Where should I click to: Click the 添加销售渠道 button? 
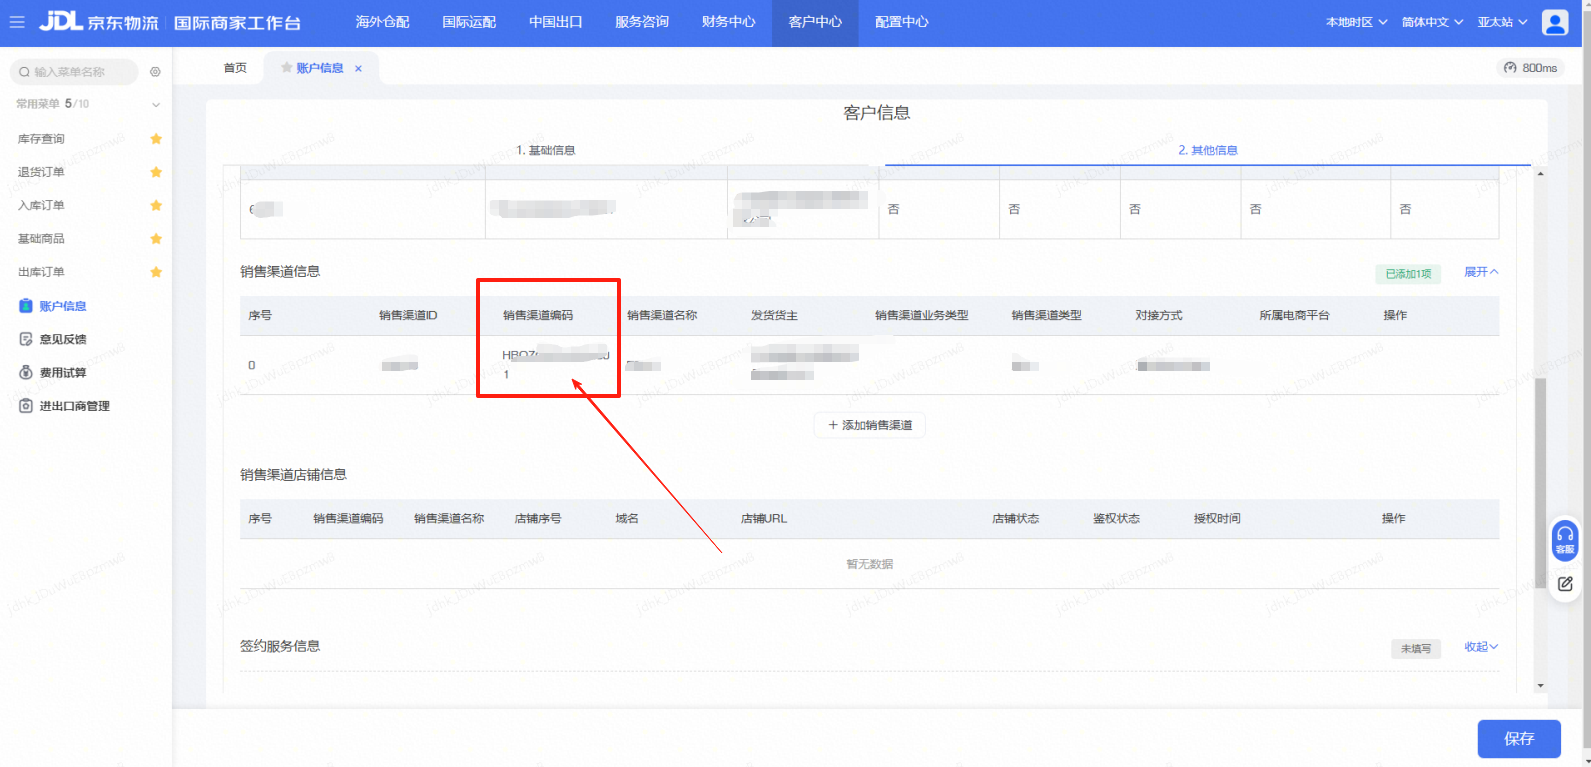click(870, 425)
